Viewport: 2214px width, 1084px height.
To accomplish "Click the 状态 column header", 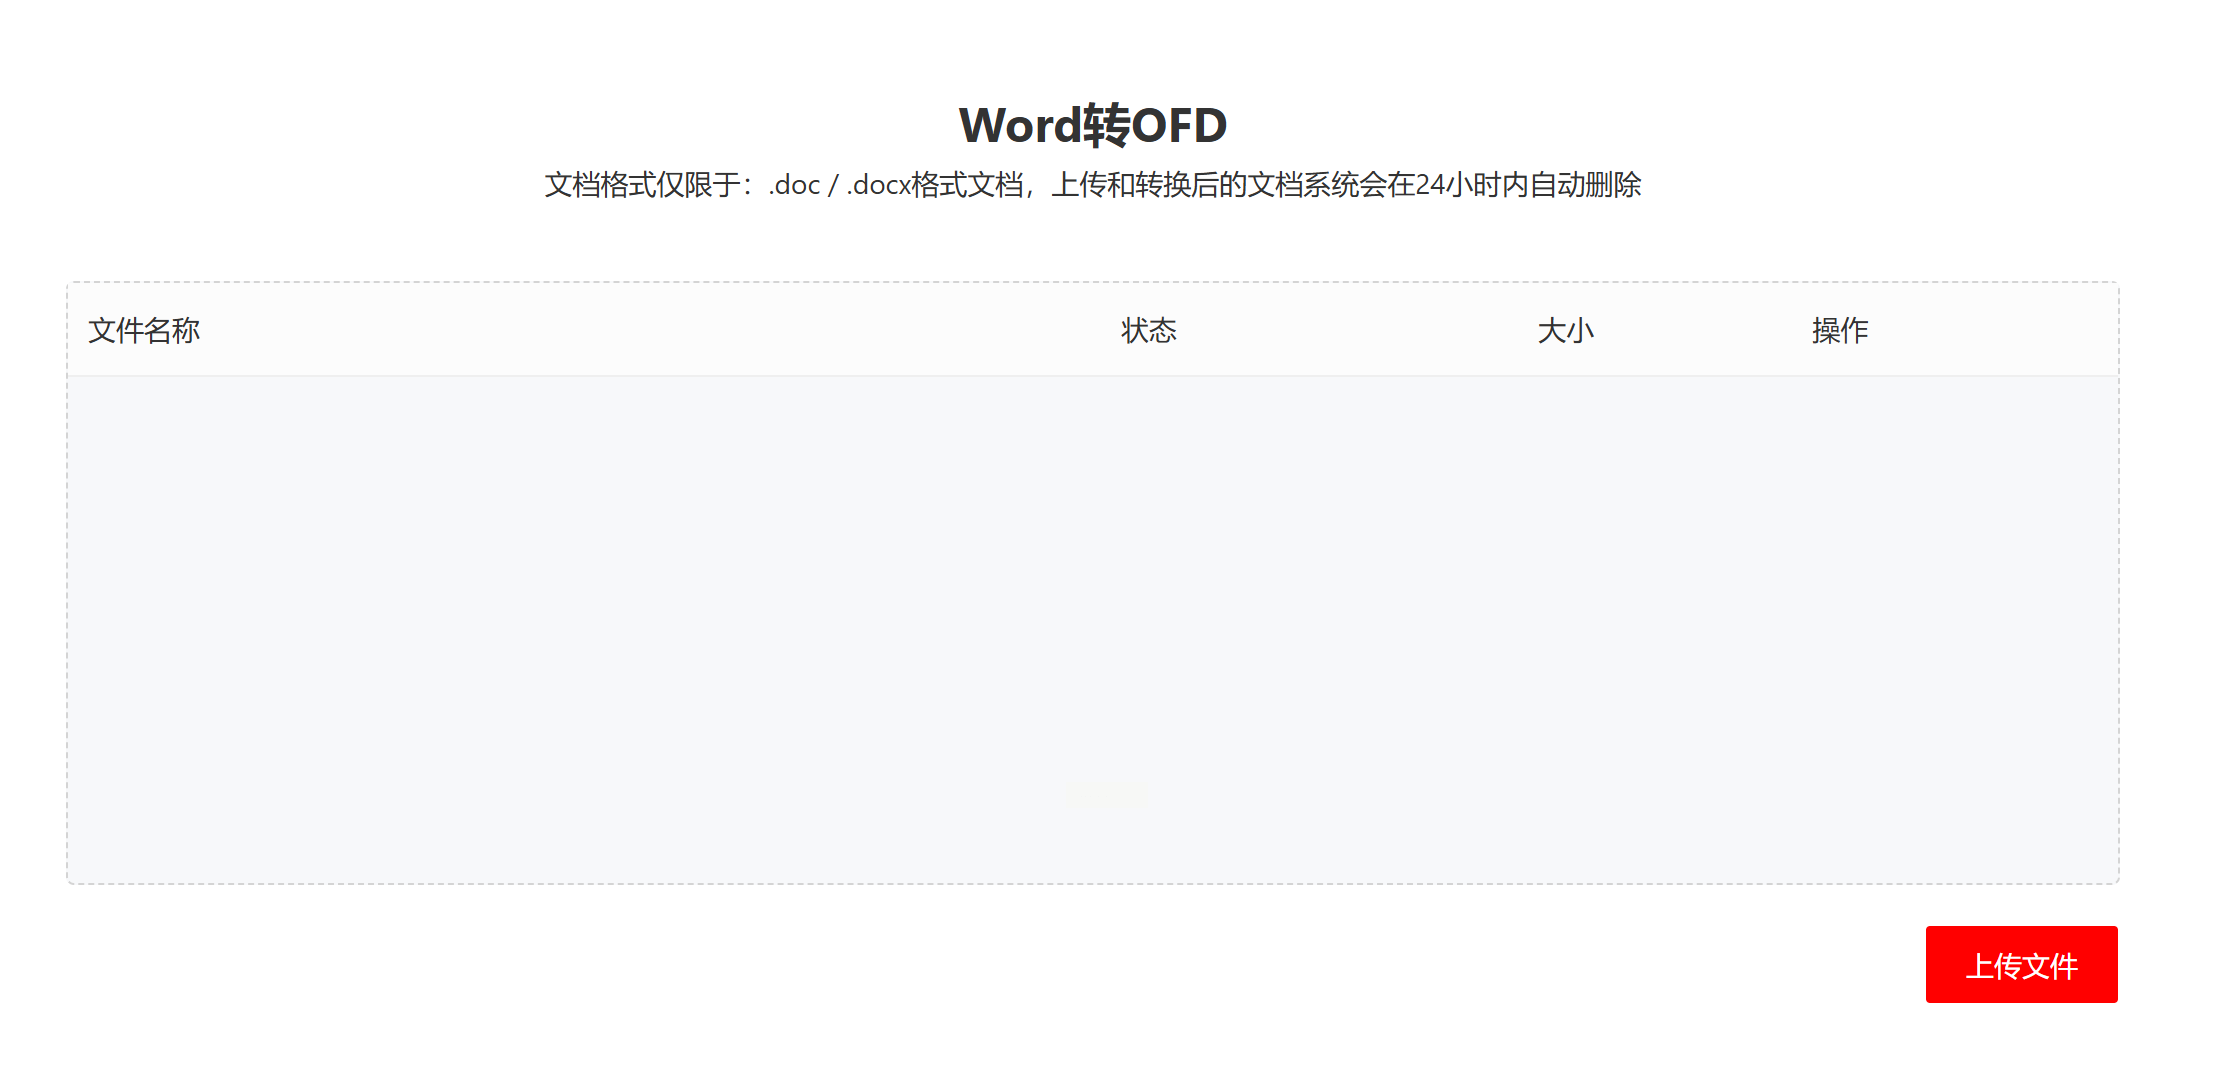I will (1148, 330).
